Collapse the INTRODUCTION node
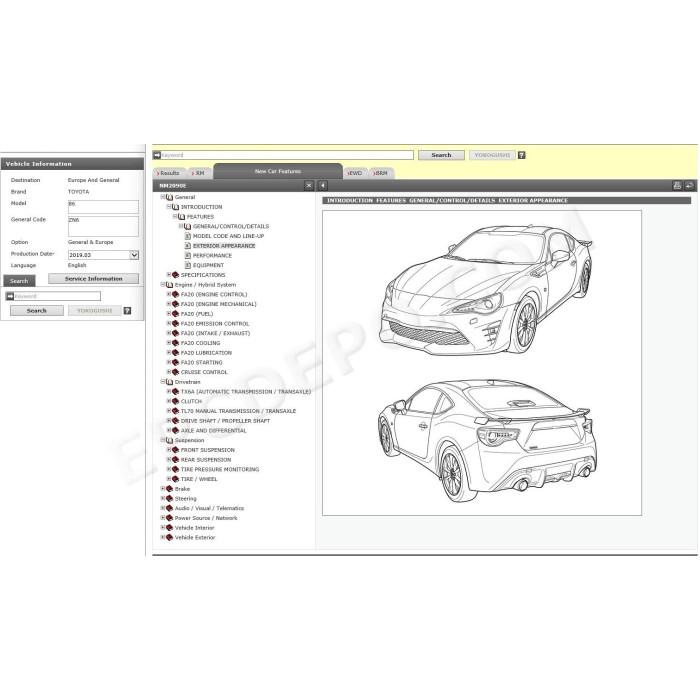Image resolution: width=700 pixels, height=700 pixels. [169, 207]
